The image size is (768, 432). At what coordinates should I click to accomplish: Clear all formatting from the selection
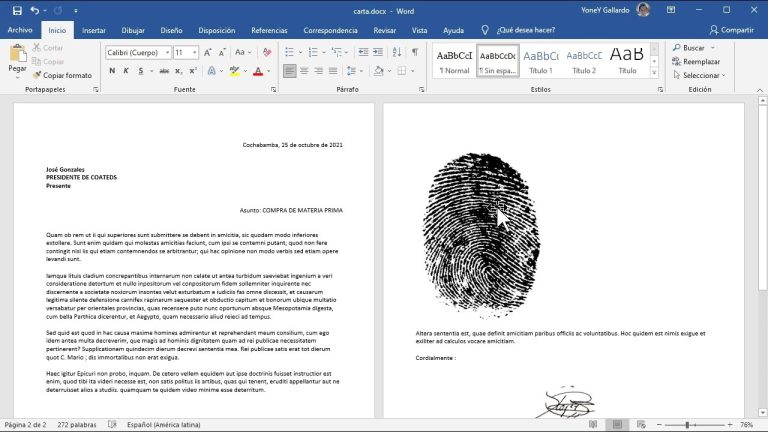267,52
